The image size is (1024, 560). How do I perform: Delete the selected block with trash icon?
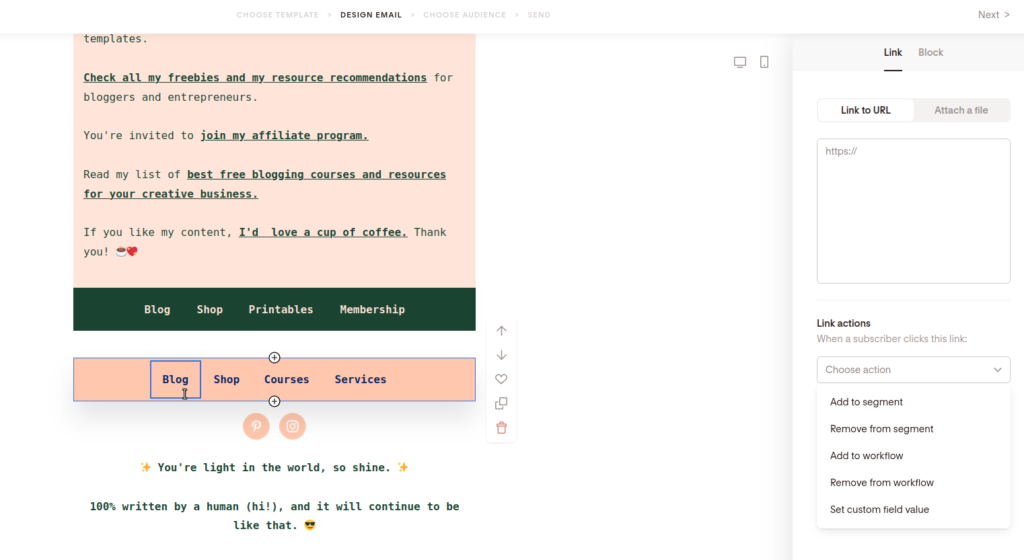coord(501,428)
